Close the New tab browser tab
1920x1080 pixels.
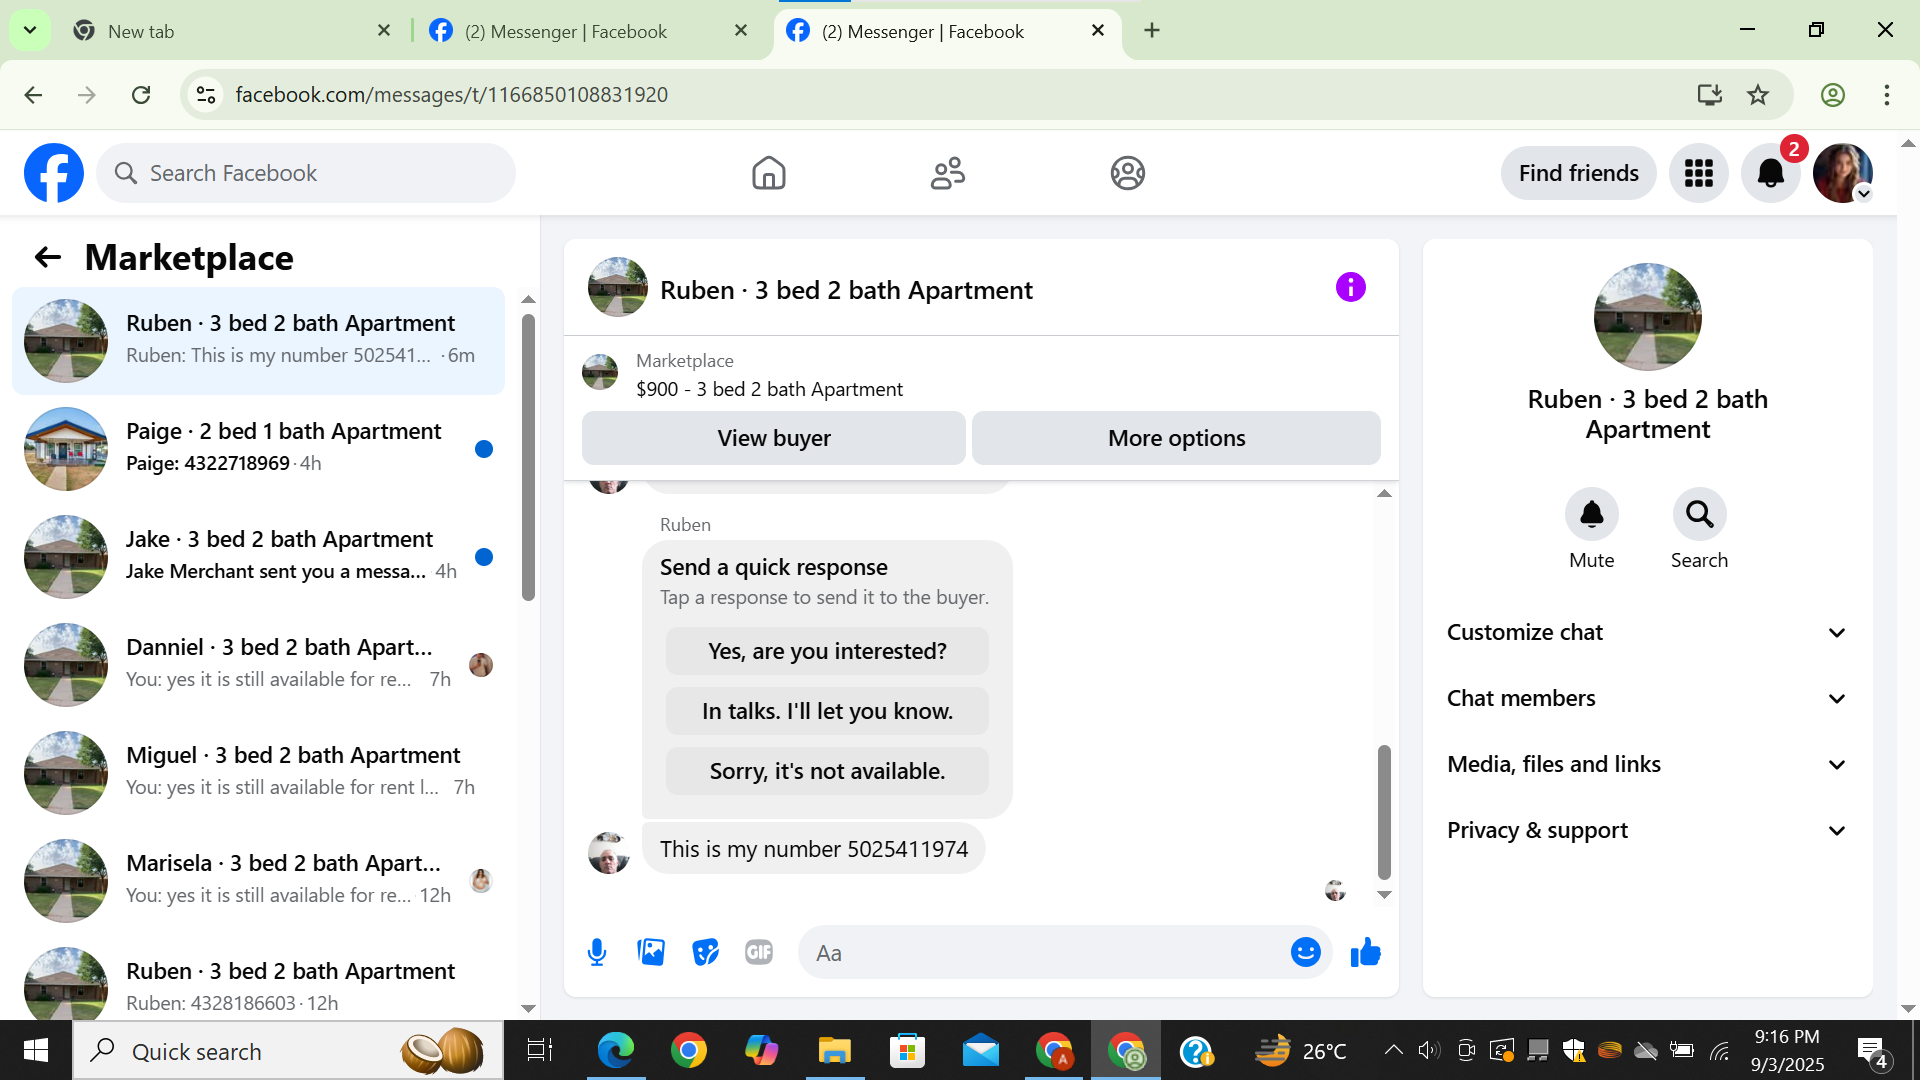tap(384, 31)
